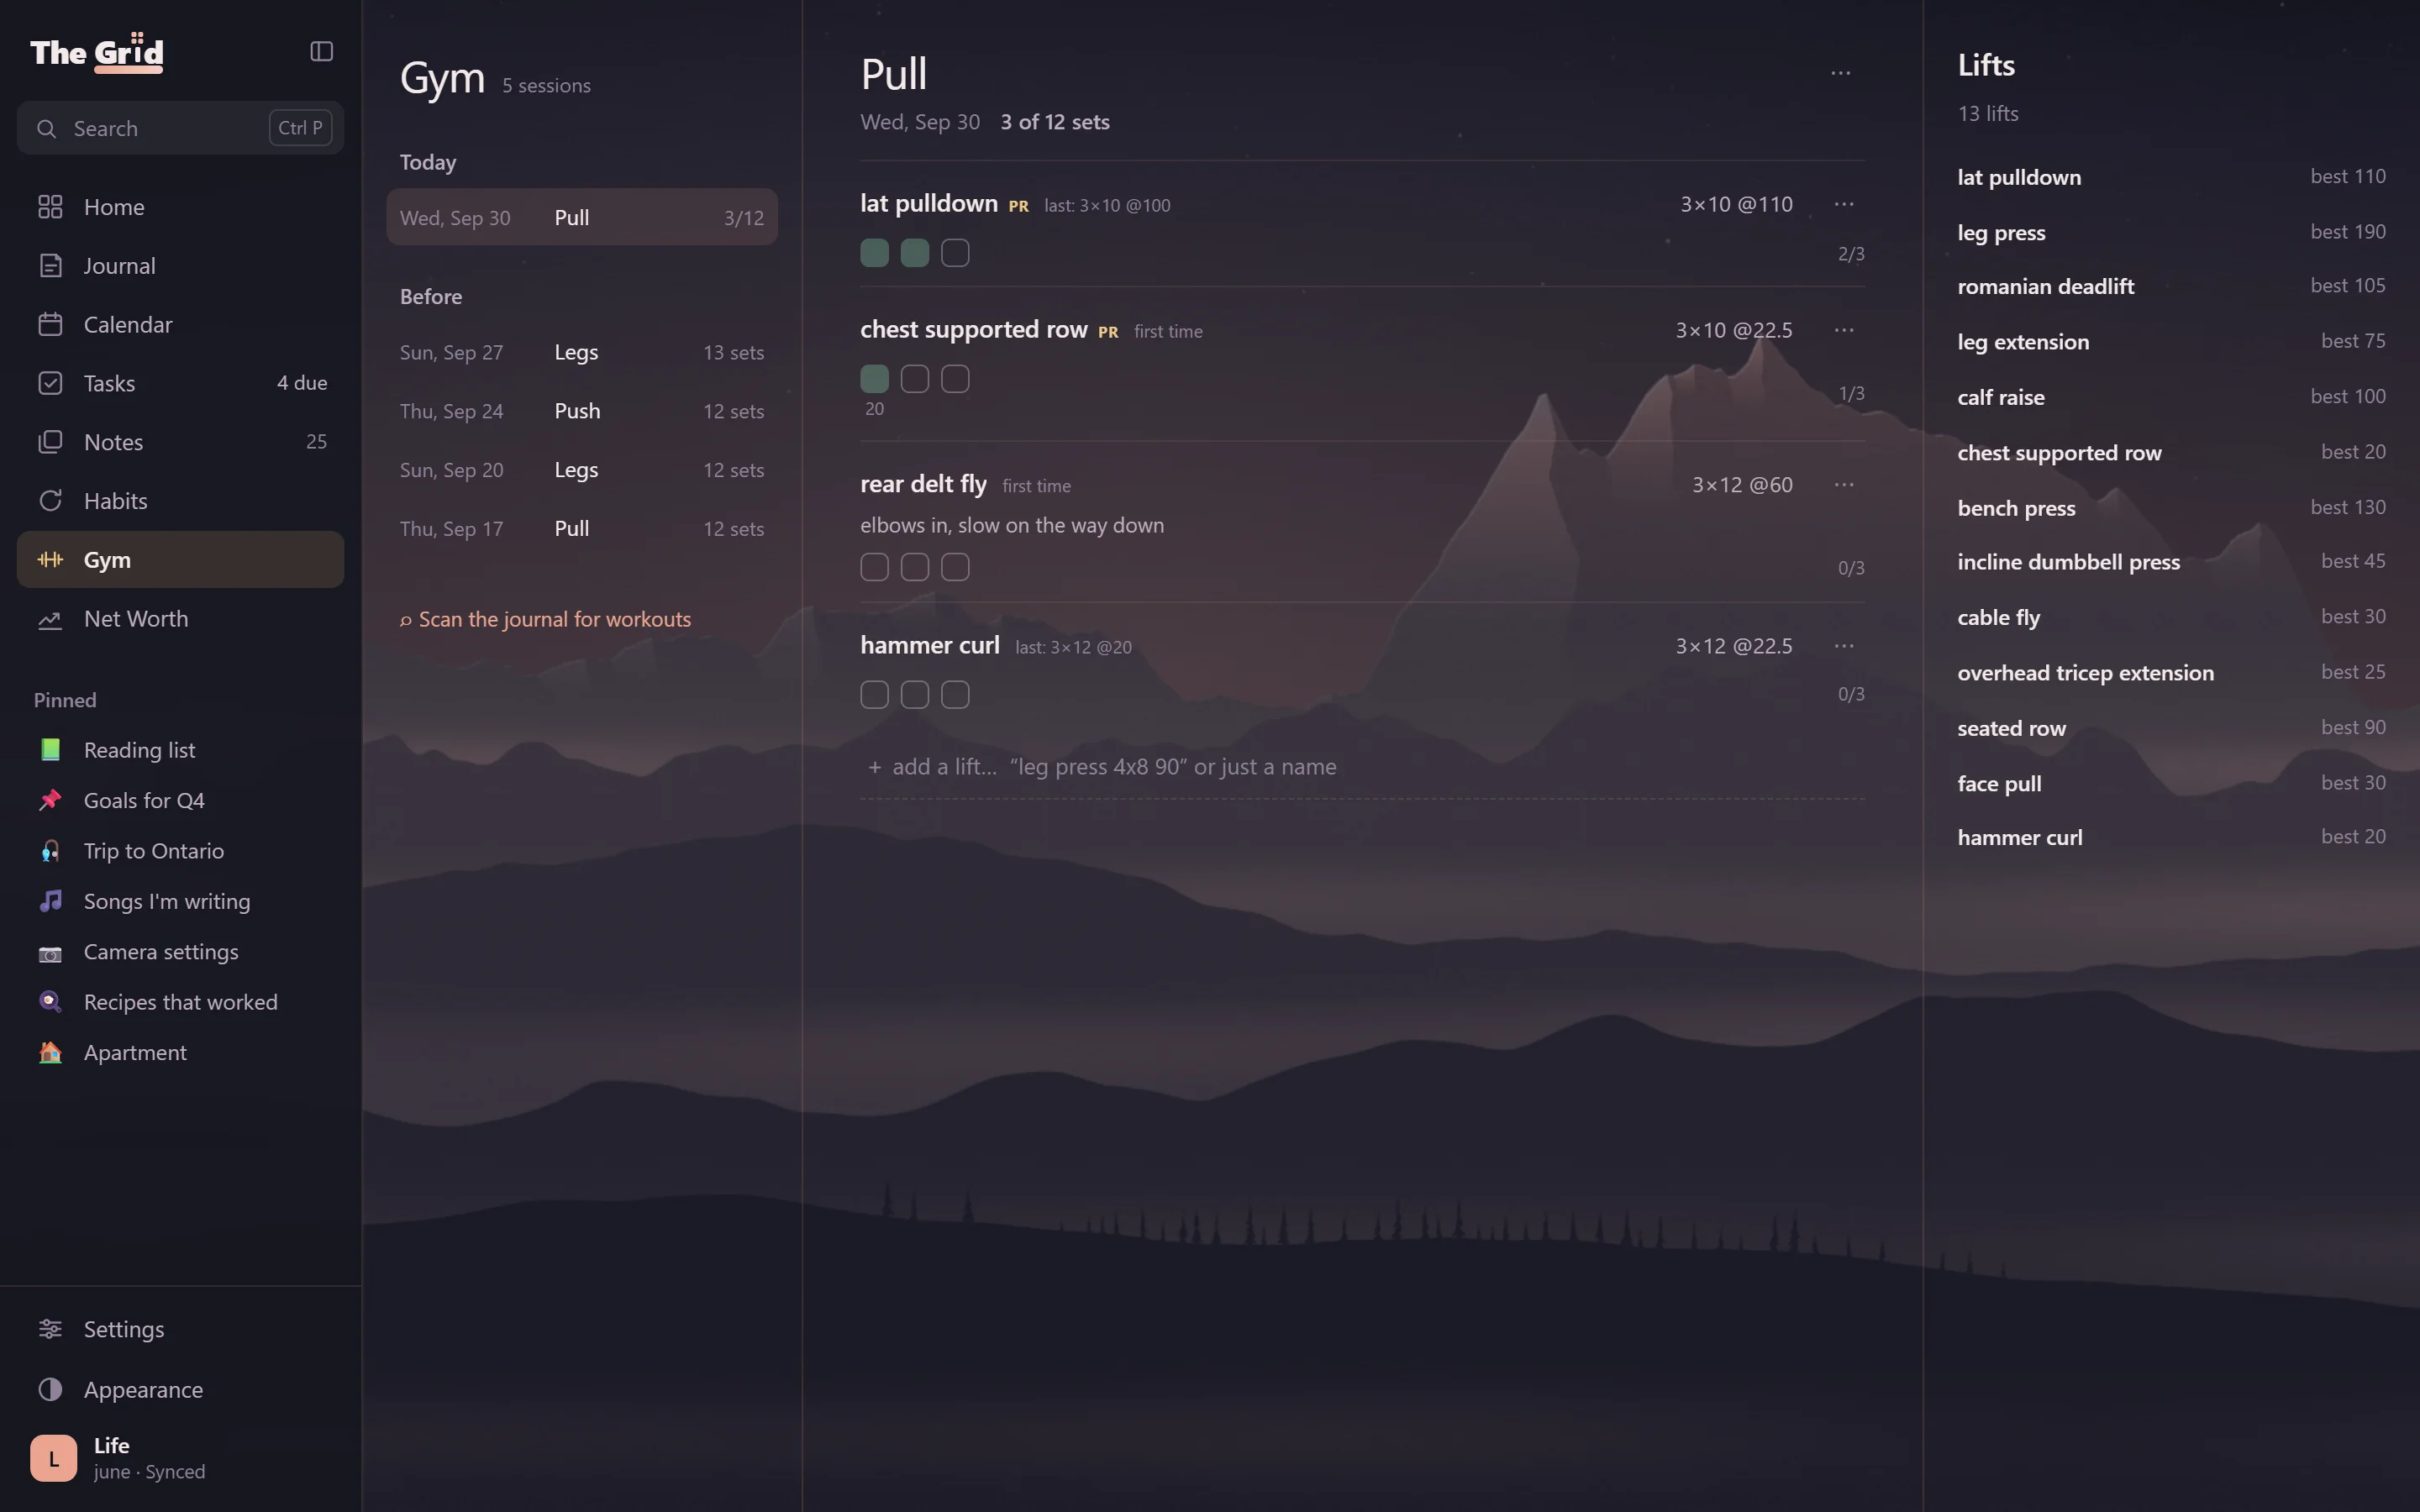
Task: Open lat pulldown more options
Action: [1845, 204]
